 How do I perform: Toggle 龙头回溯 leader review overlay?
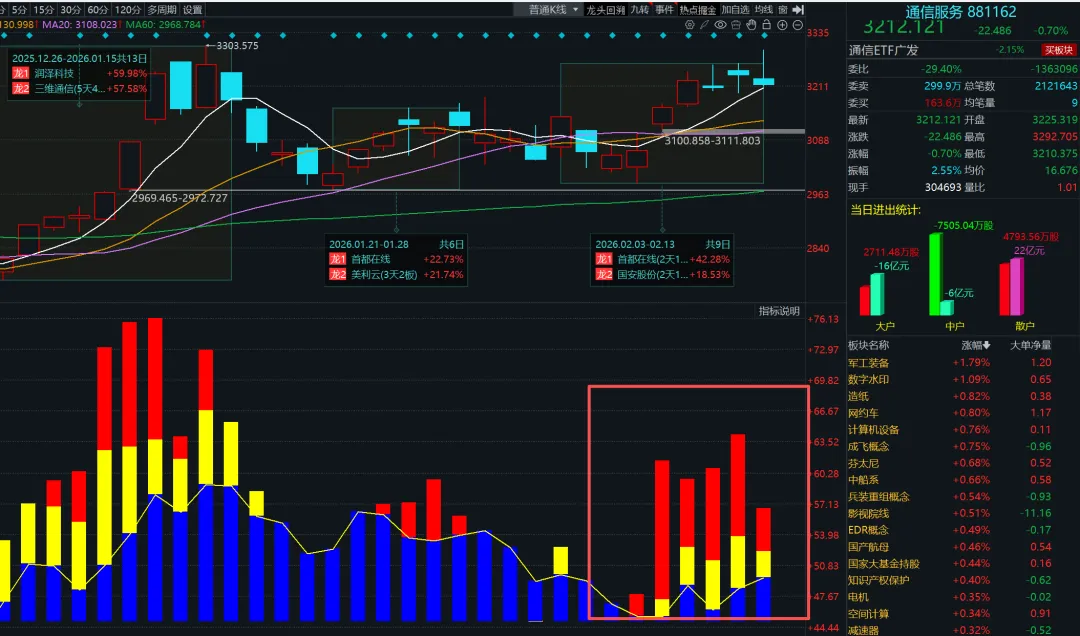[605, 10]
